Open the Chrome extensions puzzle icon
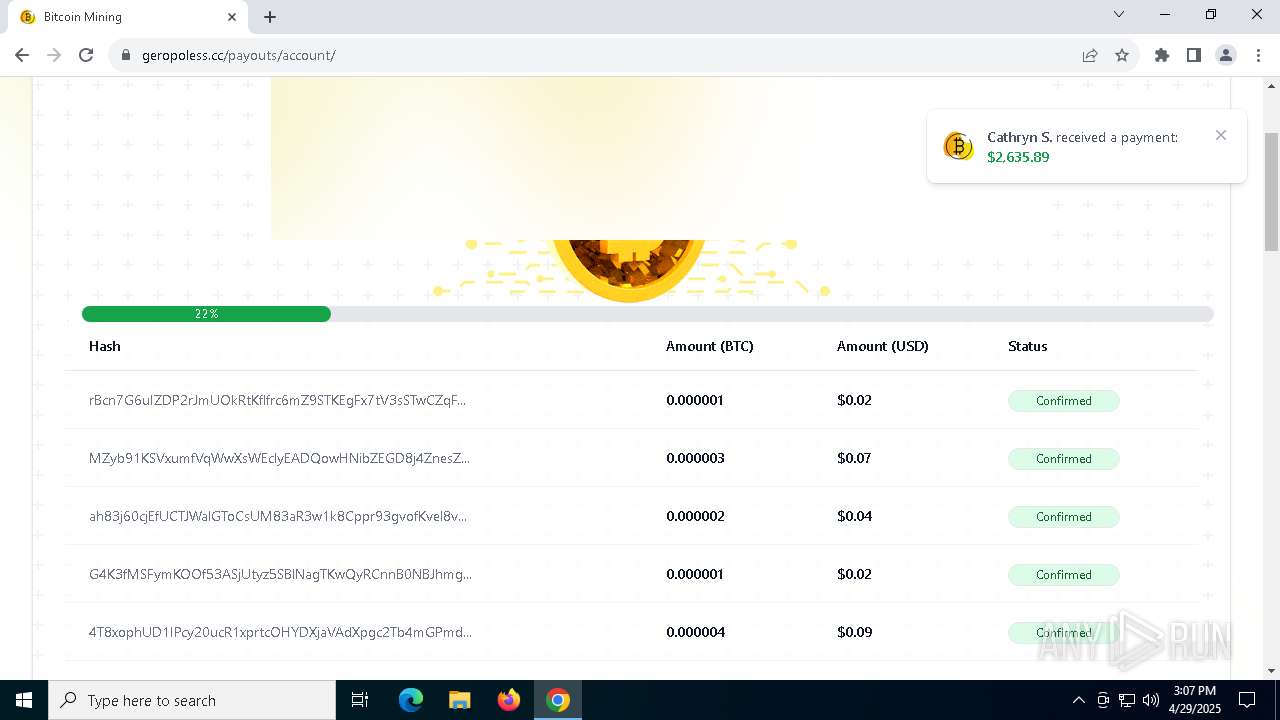This screenshot has width=1280, height=720. 1162,55
